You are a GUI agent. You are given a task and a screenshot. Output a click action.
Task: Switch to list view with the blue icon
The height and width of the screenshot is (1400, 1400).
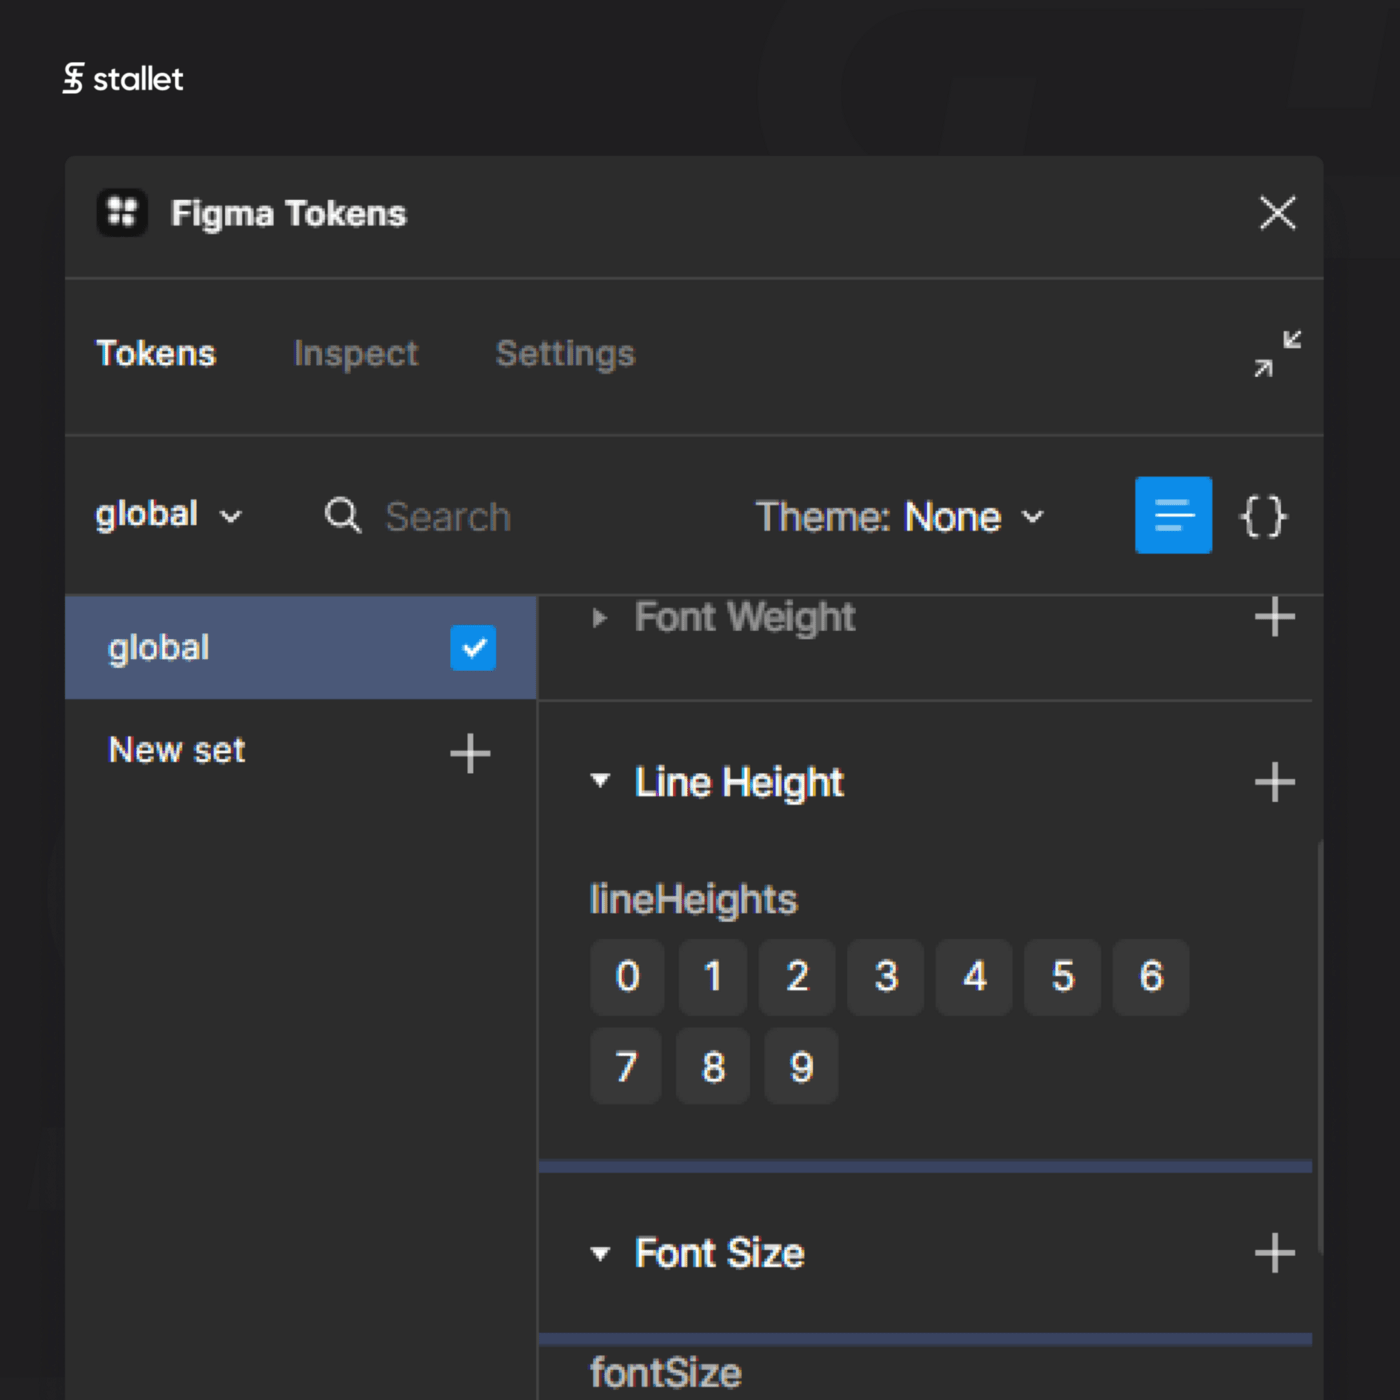(x=1173, y=515)
